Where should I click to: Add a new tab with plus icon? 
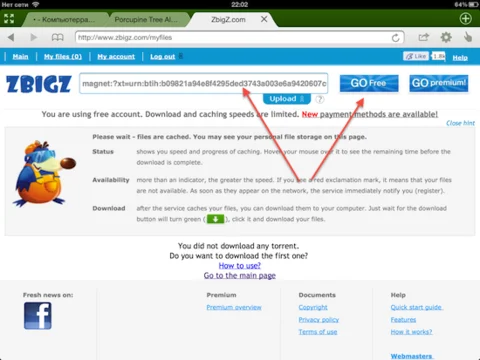465,19
